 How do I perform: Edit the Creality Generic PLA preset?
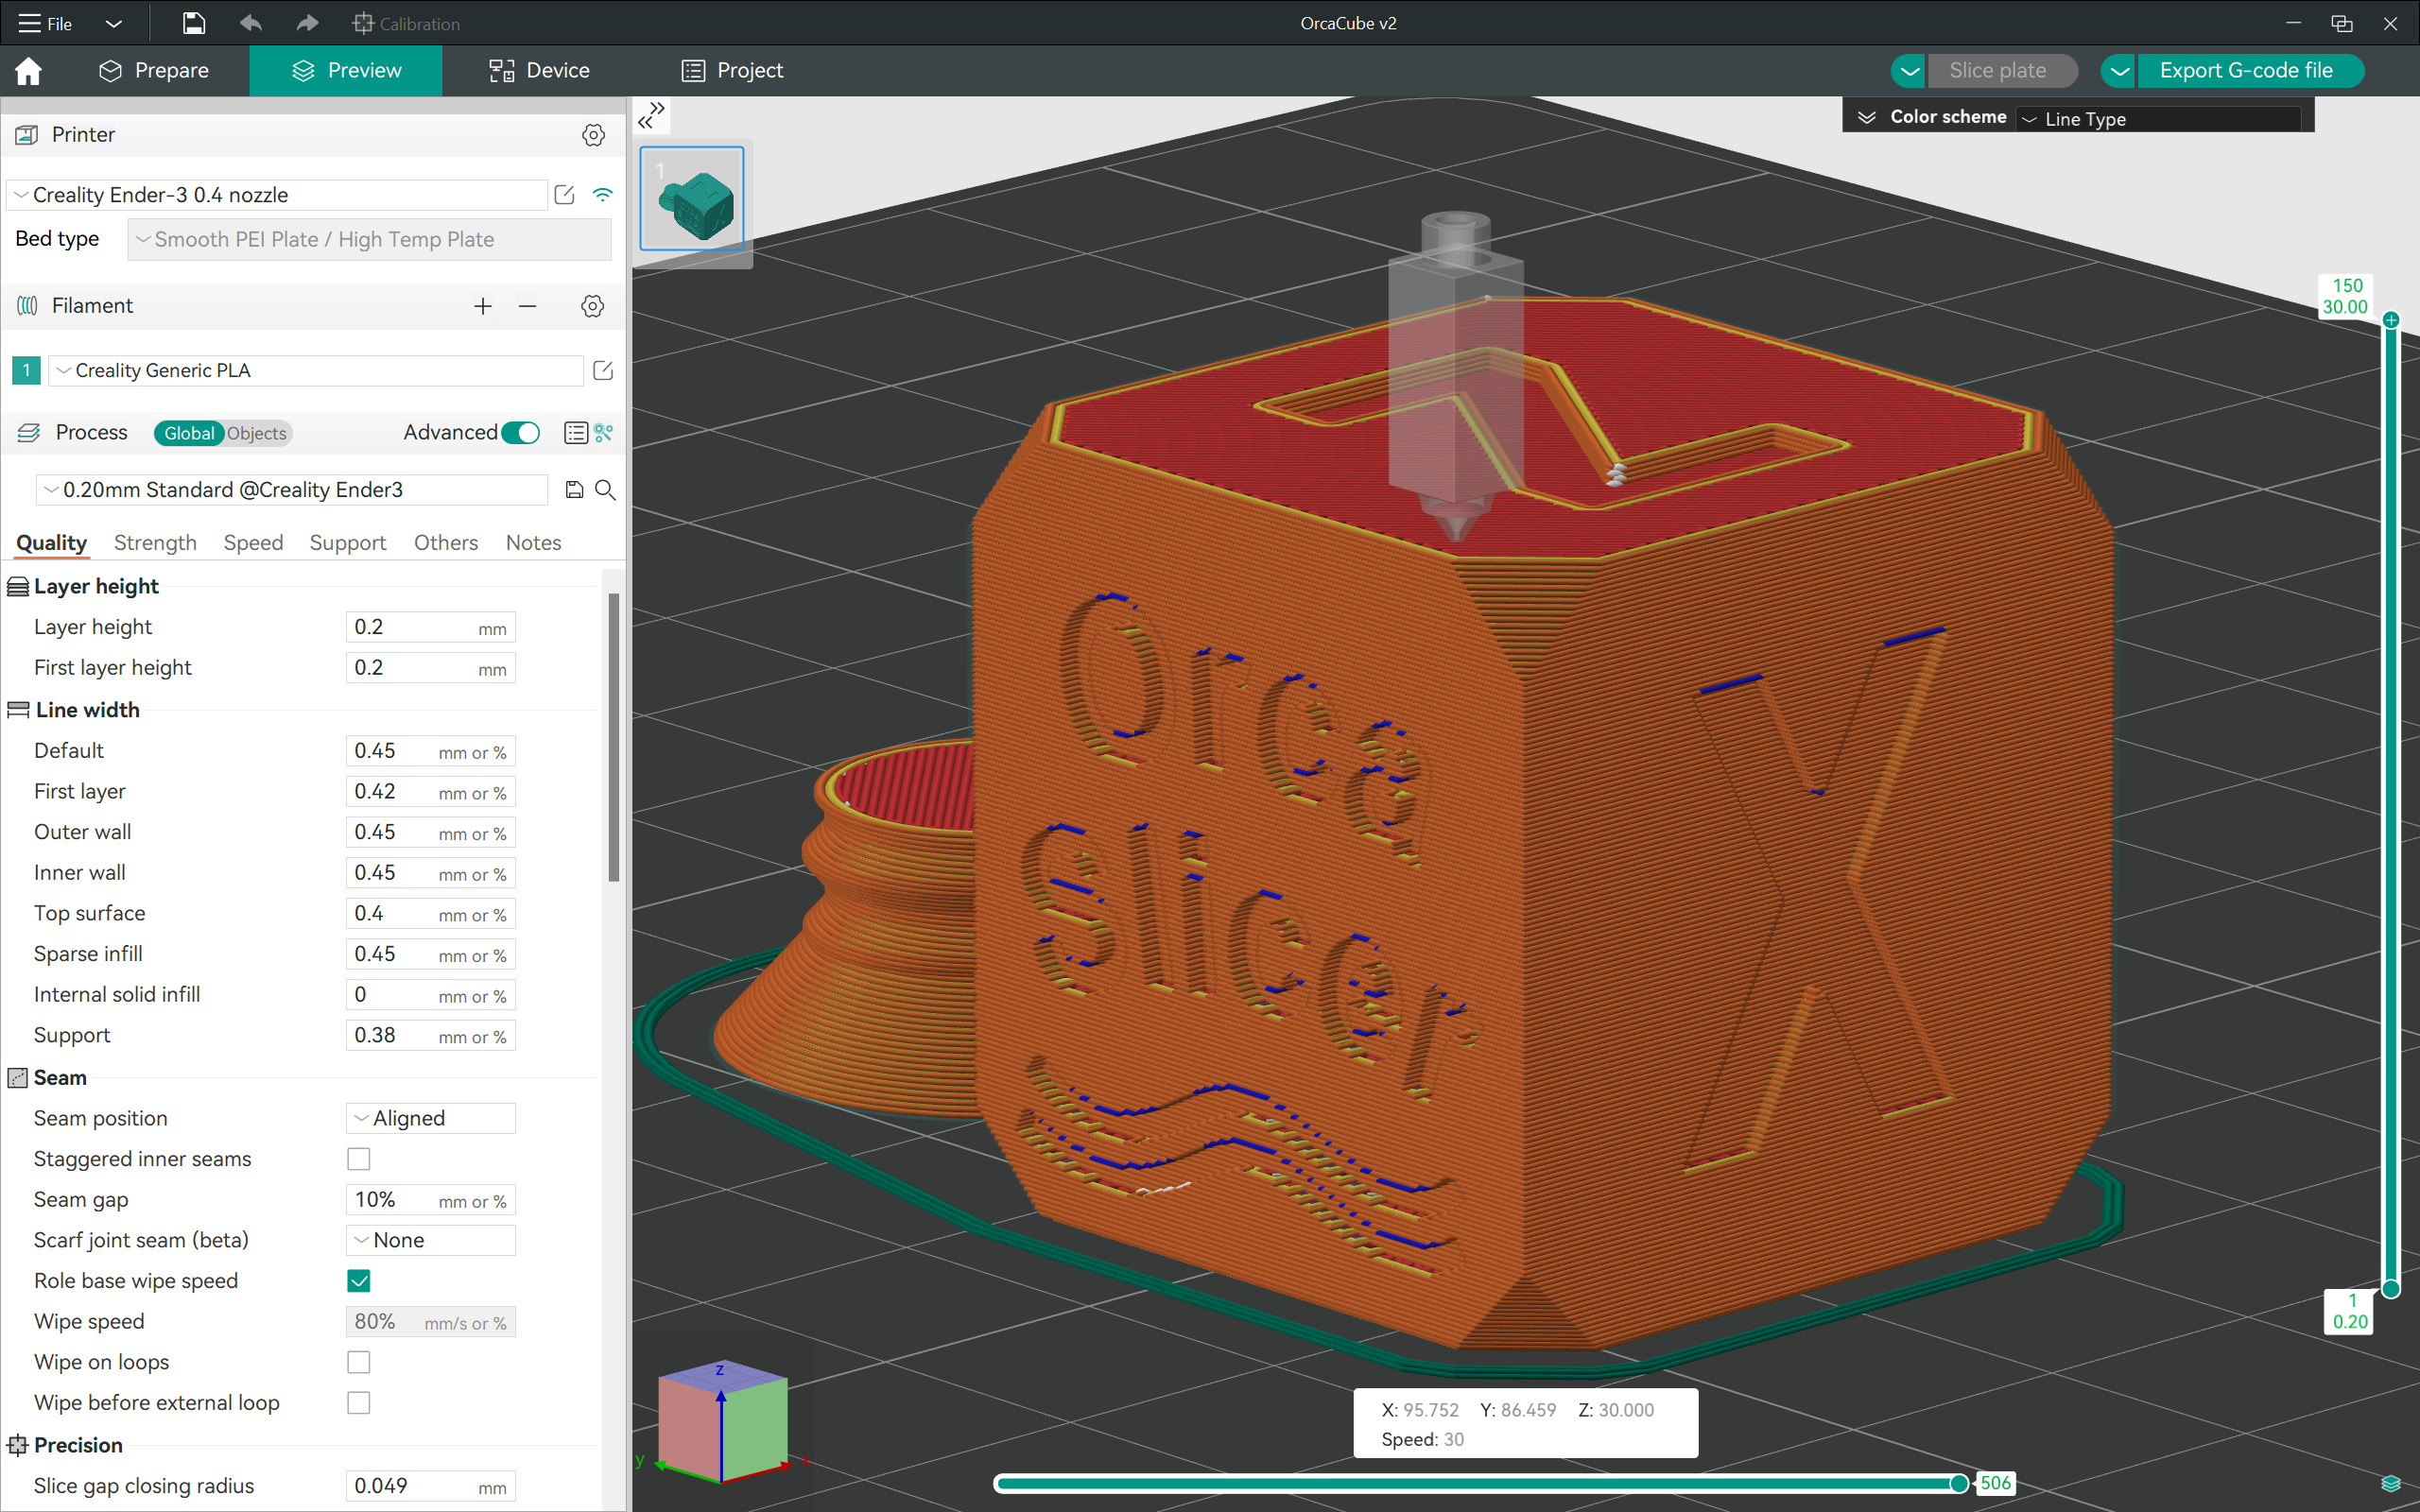click(x=603, y=370)
